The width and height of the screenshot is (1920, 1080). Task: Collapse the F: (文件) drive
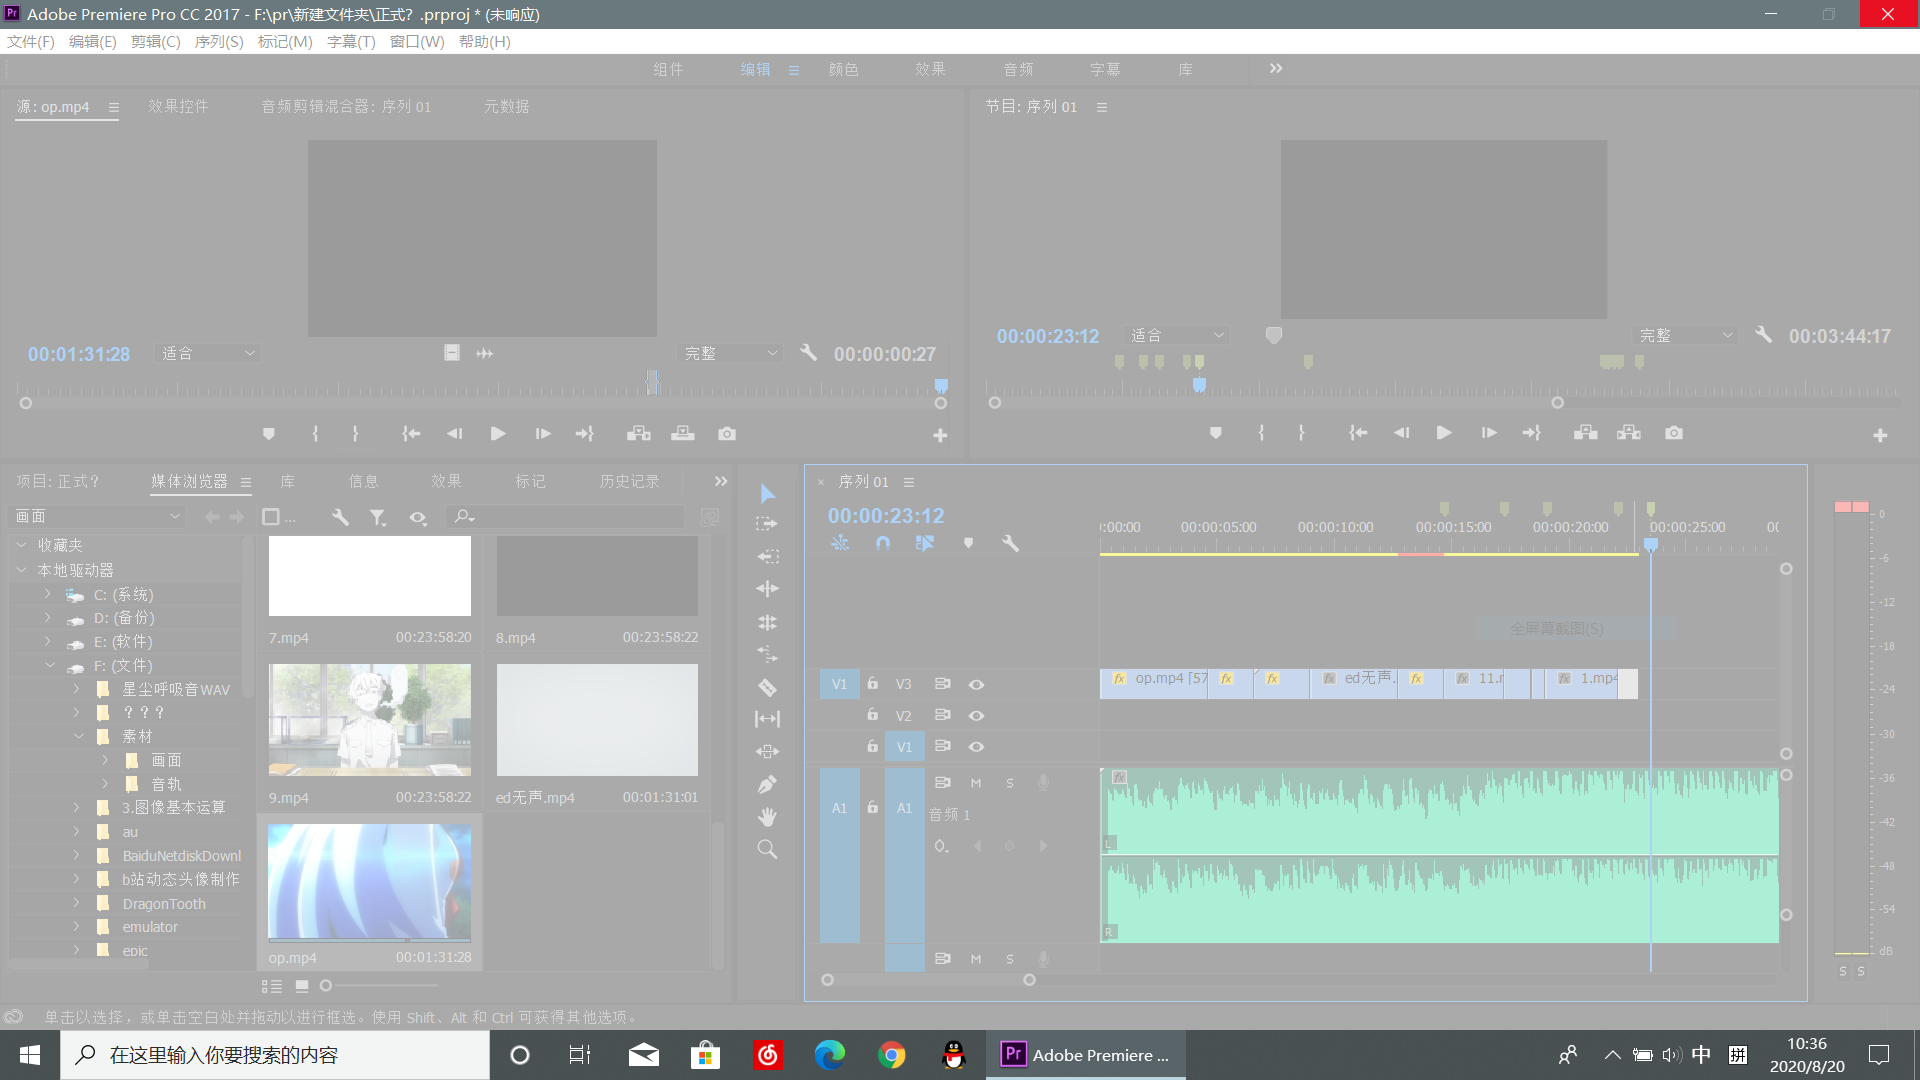49,665
